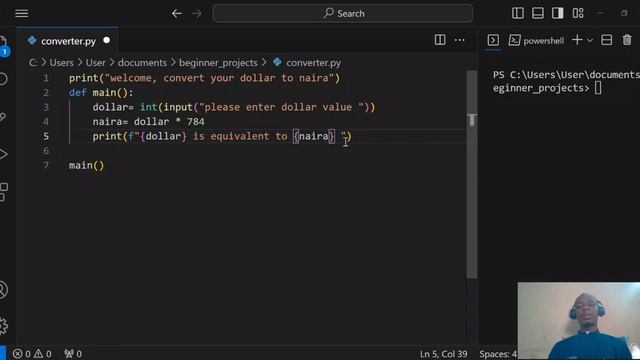Click the number 784 on line 4

tap(196, 122)
